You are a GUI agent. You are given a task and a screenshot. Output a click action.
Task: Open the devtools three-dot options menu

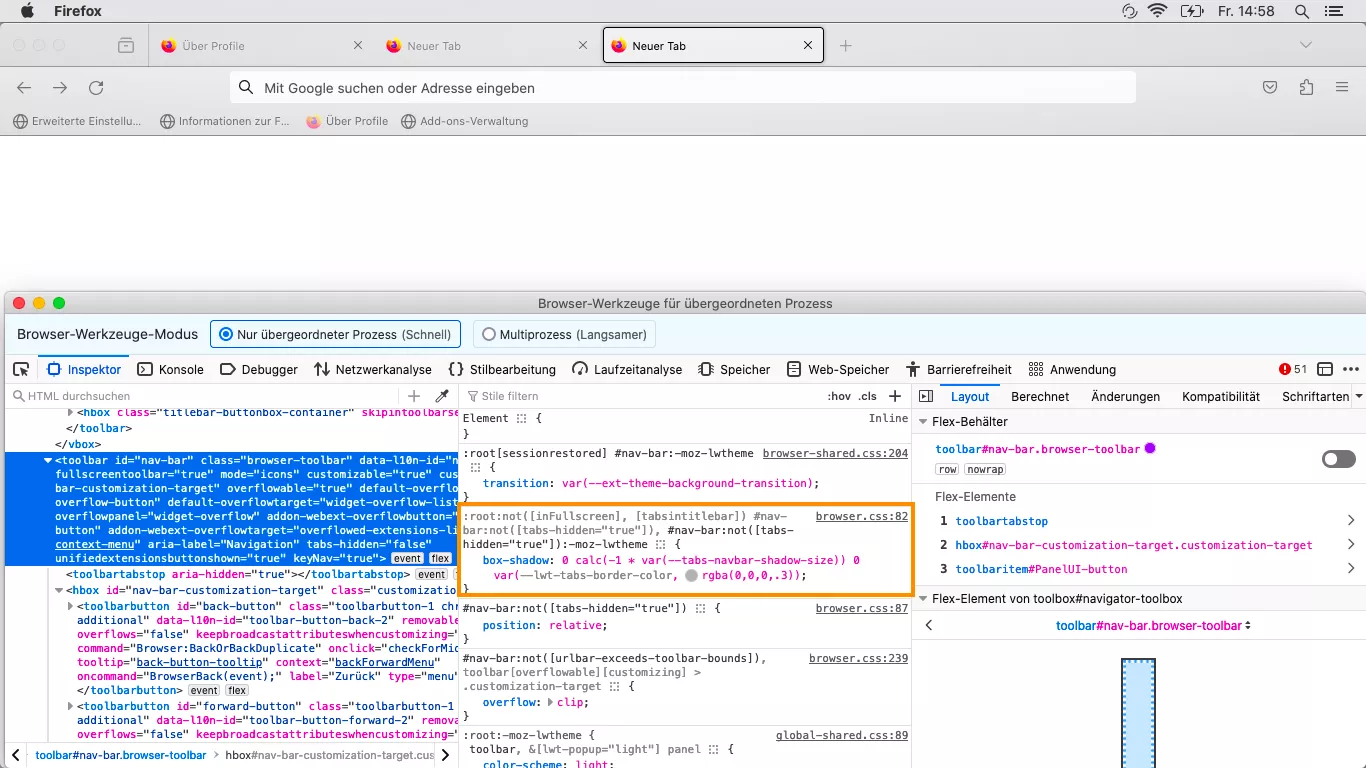[1351, 369]
